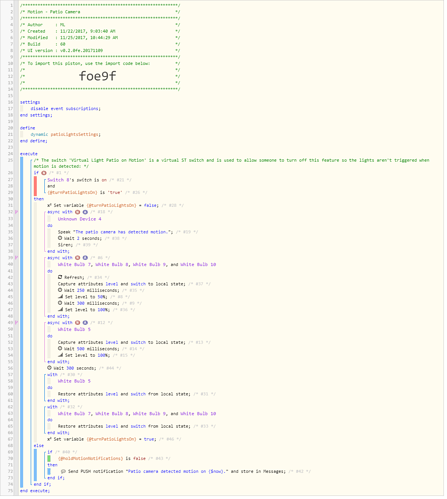Click the red condition bar beside lines 27-29

click(35, 187)
